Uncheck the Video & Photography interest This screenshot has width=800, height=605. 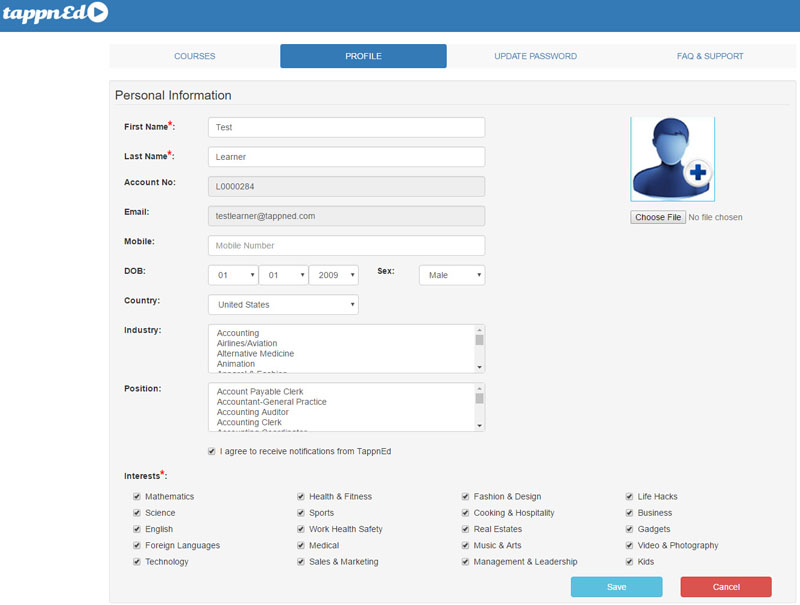tap(629, 546)
